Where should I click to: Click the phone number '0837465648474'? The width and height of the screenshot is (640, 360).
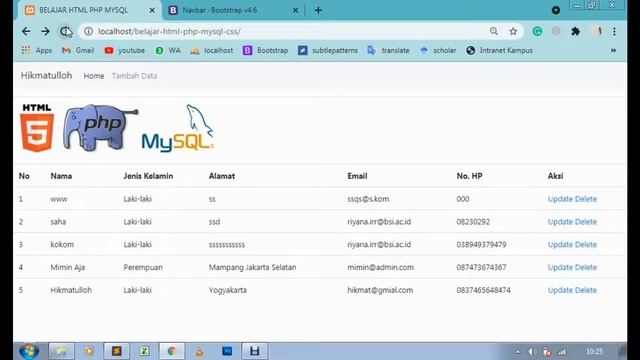[483, 290]
